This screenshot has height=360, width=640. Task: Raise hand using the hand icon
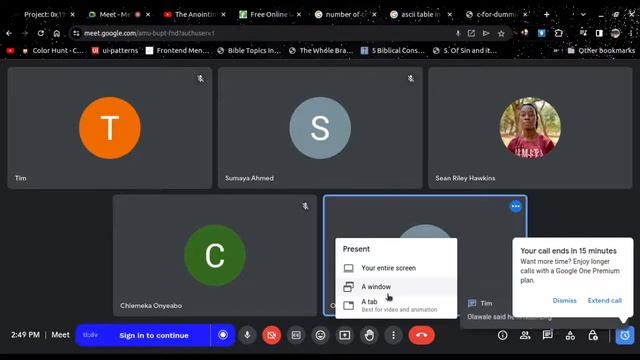click(x=369, y=335)
